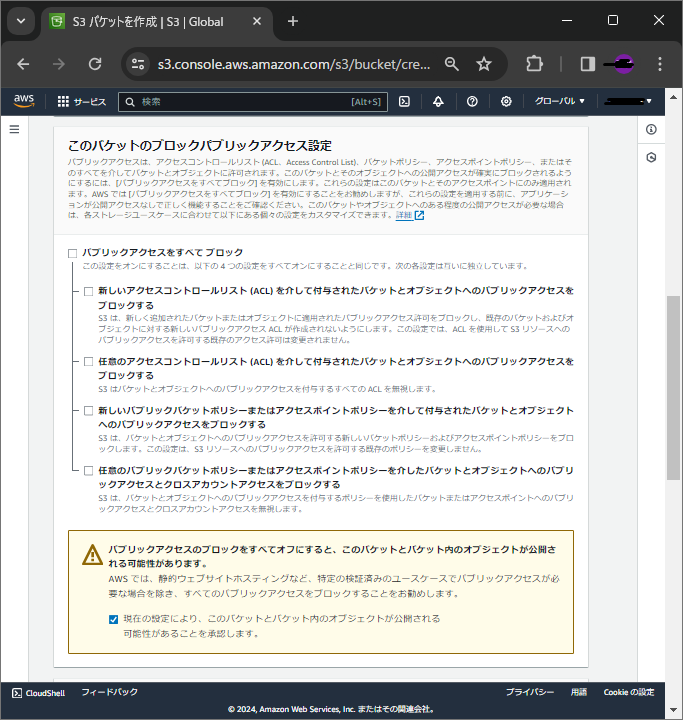Open the browser extensions puzzle icon

point(534,64)
